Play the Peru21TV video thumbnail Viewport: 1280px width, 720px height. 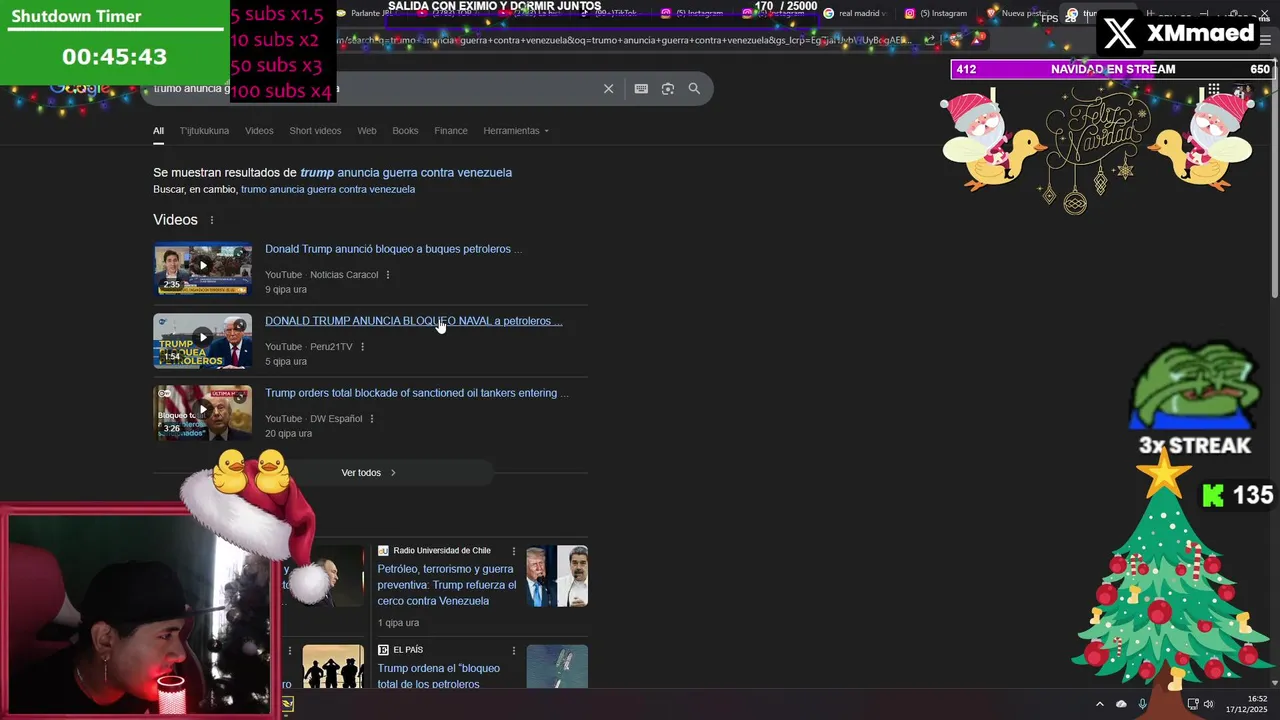(202, 340)
